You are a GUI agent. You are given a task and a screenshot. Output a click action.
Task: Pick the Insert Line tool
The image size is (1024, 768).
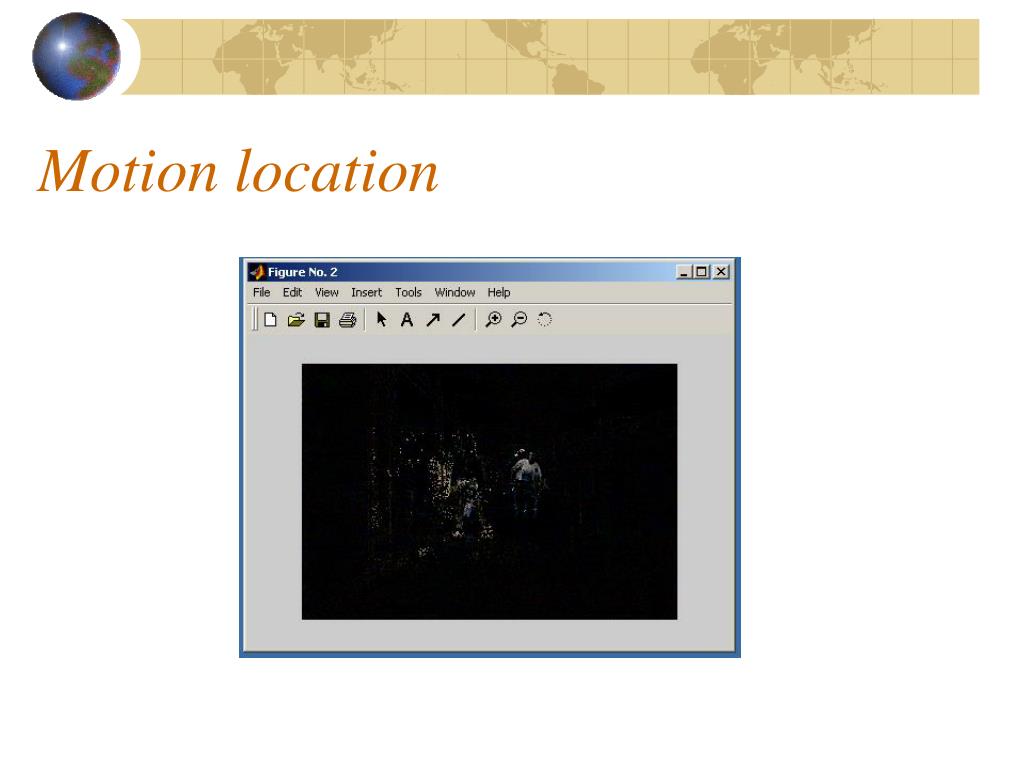[458, 319]
